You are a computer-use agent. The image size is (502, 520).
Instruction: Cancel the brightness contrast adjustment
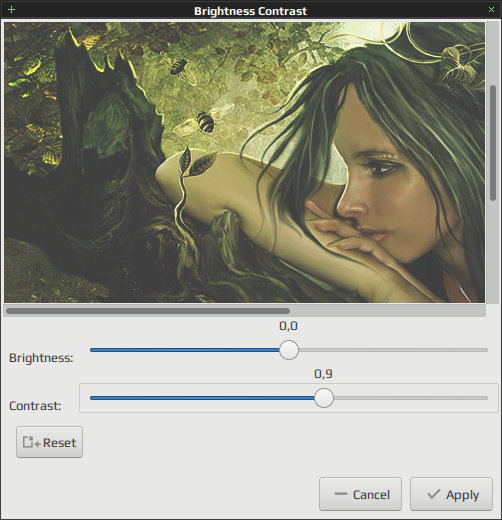tap(360, 494)
